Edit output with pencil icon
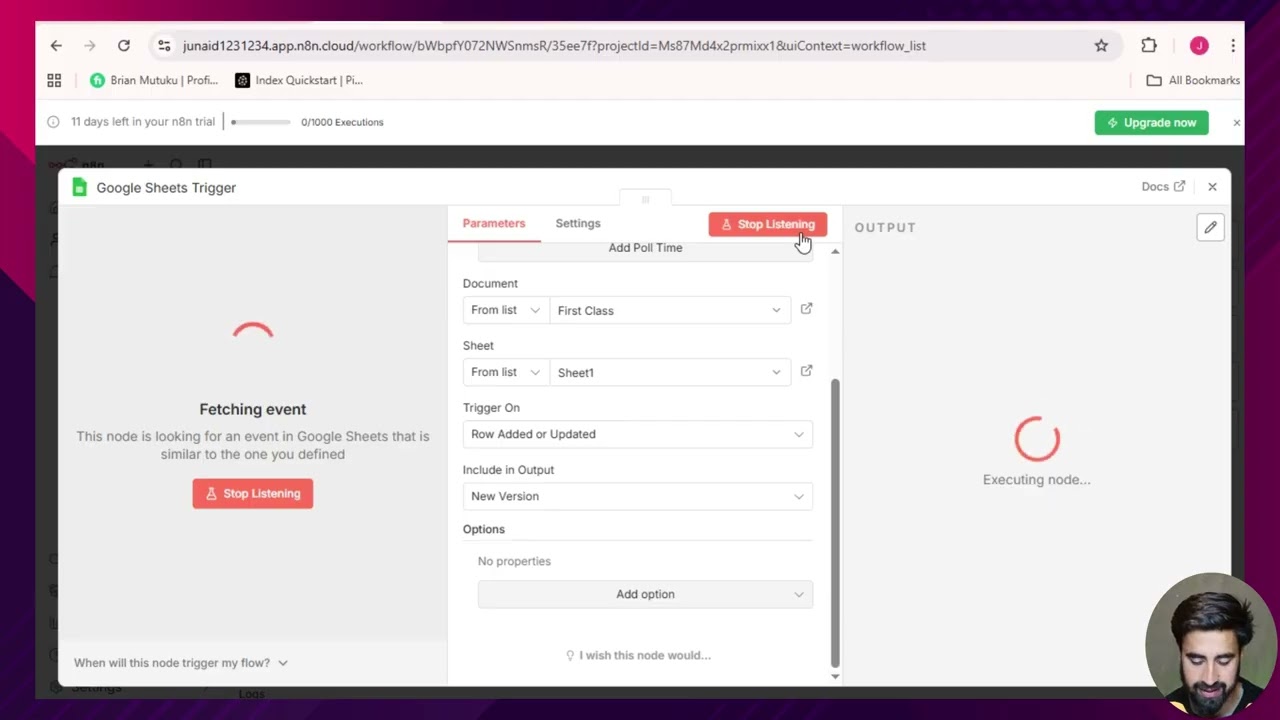Viewport: 1280px width, 720px height. coord(1210,227)
